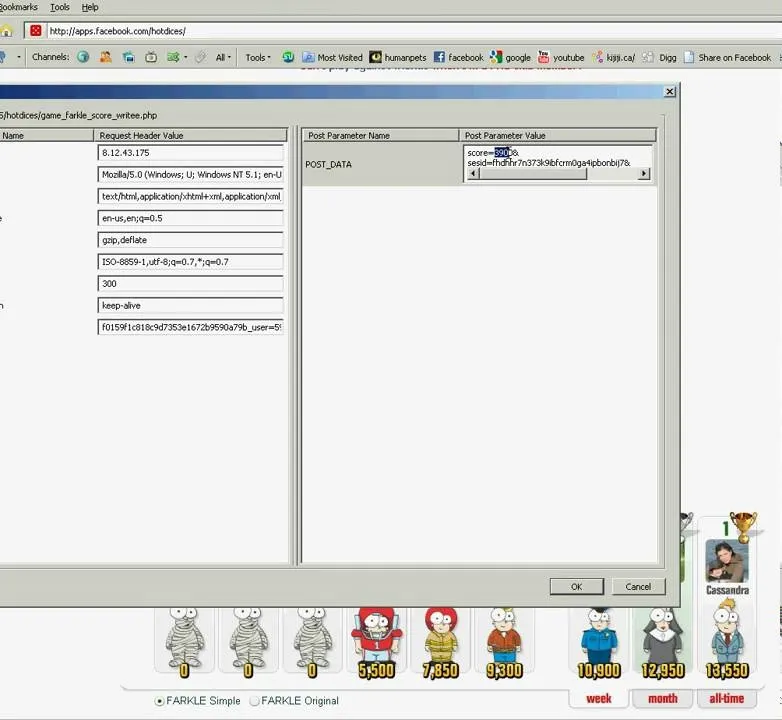Click the paperclip toolbar icon

(x=200, y=57)
